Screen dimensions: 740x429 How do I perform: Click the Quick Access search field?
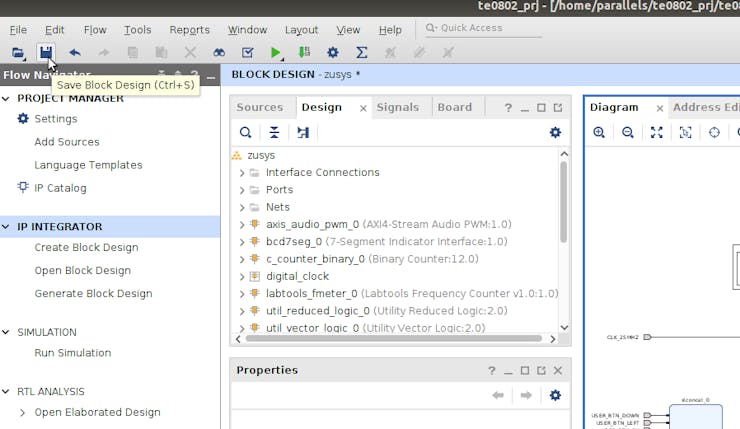click(x=482, y=28)
